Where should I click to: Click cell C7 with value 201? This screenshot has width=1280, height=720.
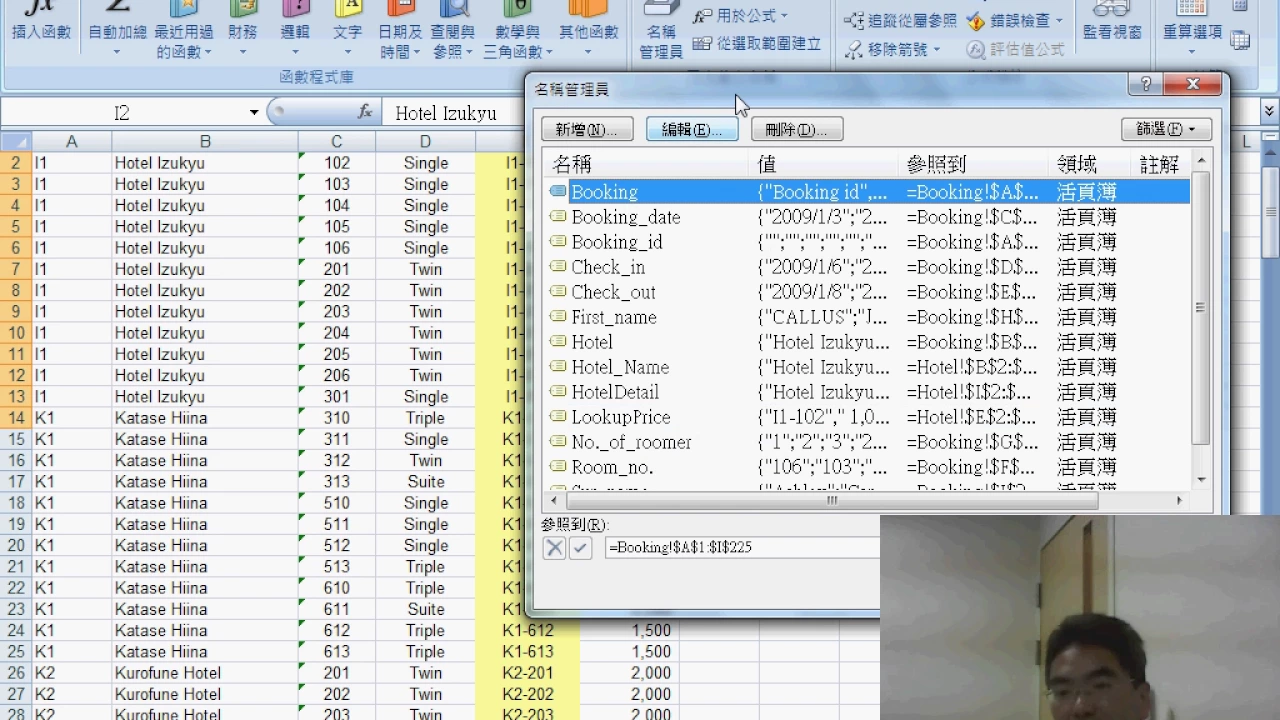337,269
